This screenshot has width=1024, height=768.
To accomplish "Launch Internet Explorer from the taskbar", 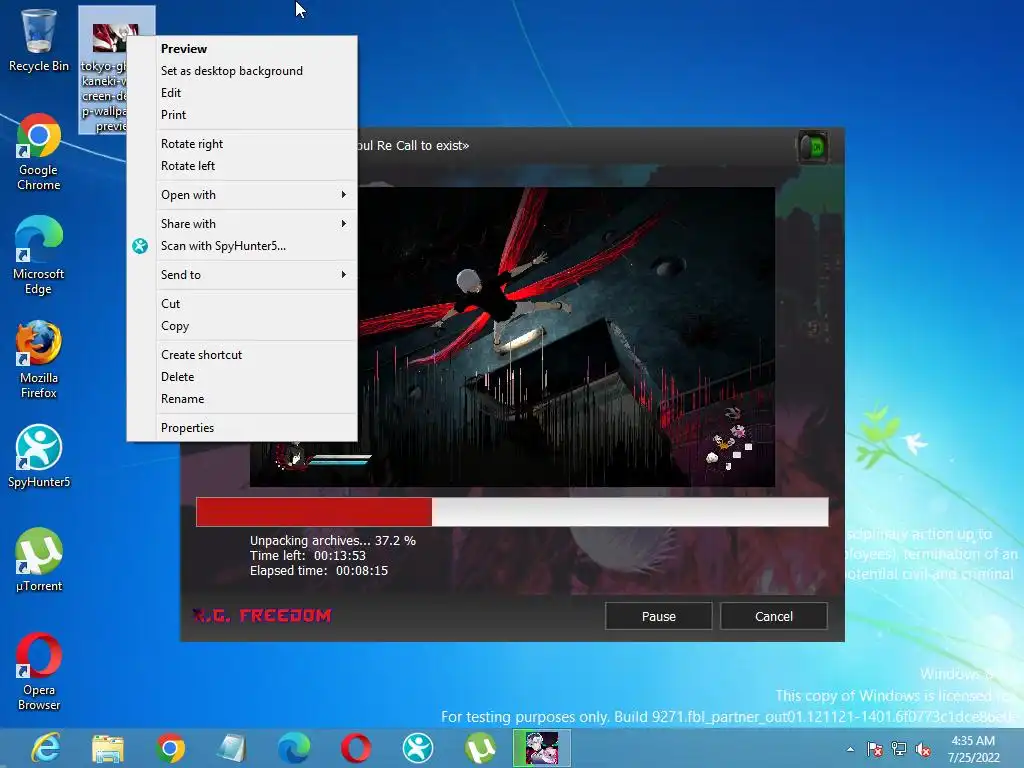I will (x=46, y=748).
